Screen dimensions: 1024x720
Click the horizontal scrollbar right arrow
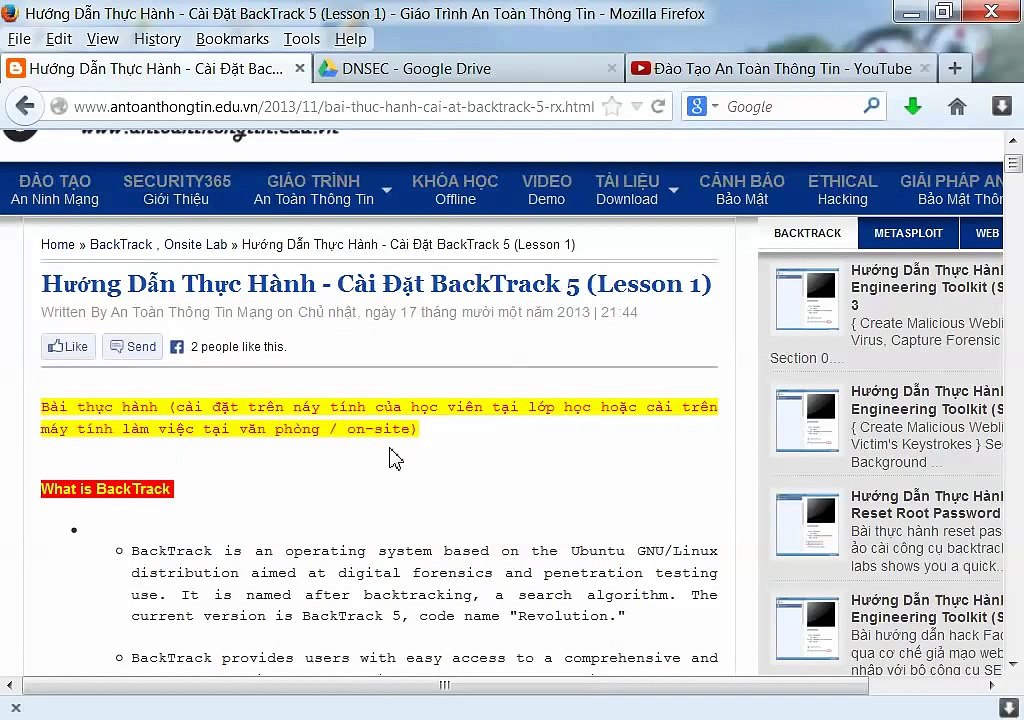[x=992, y=685]
